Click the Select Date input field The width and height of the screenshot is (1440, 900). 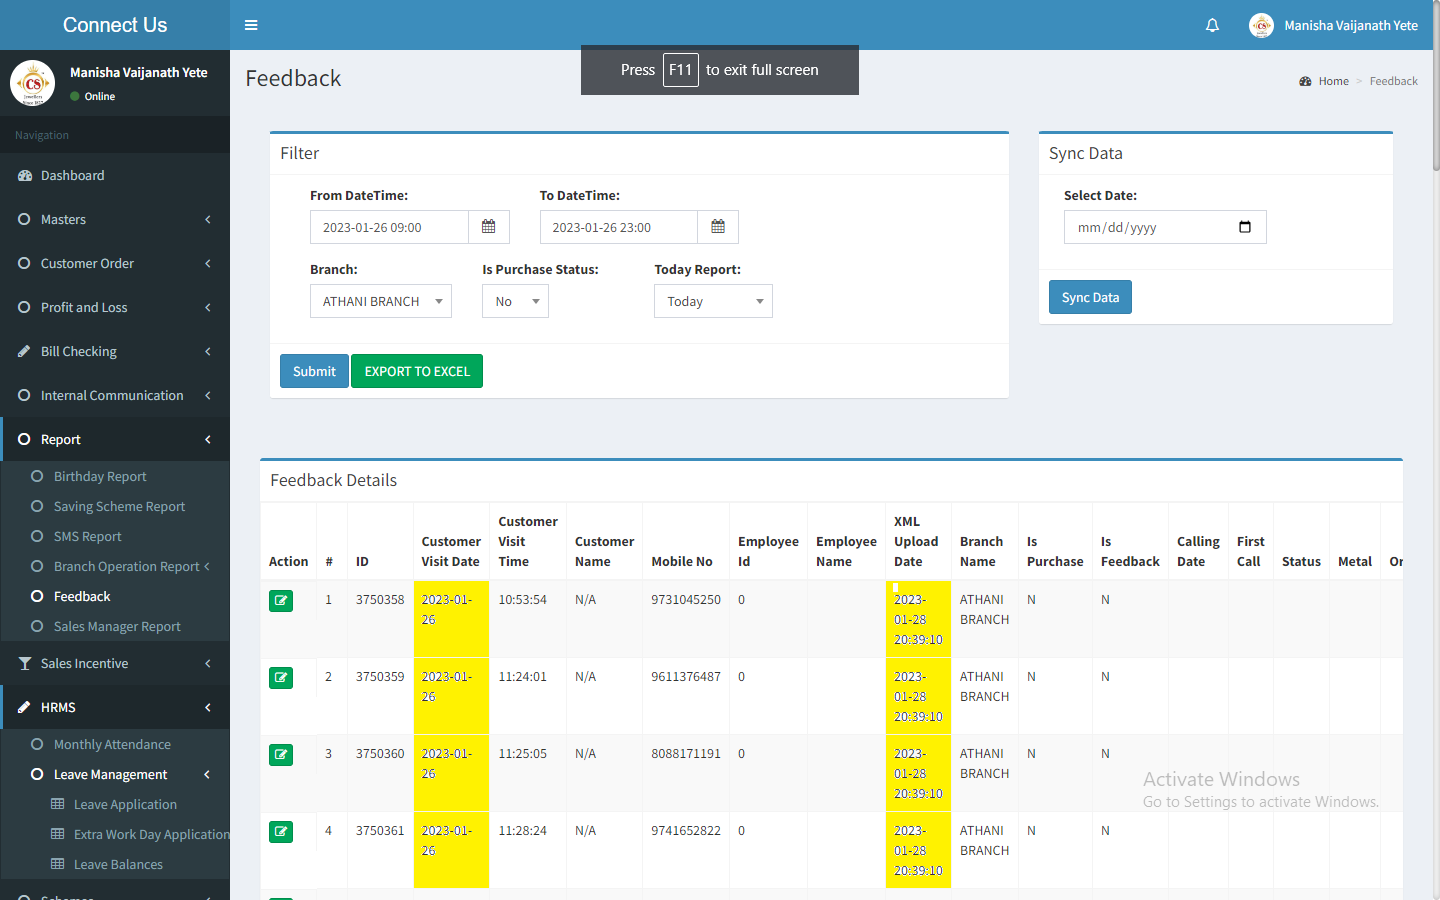1165,227
